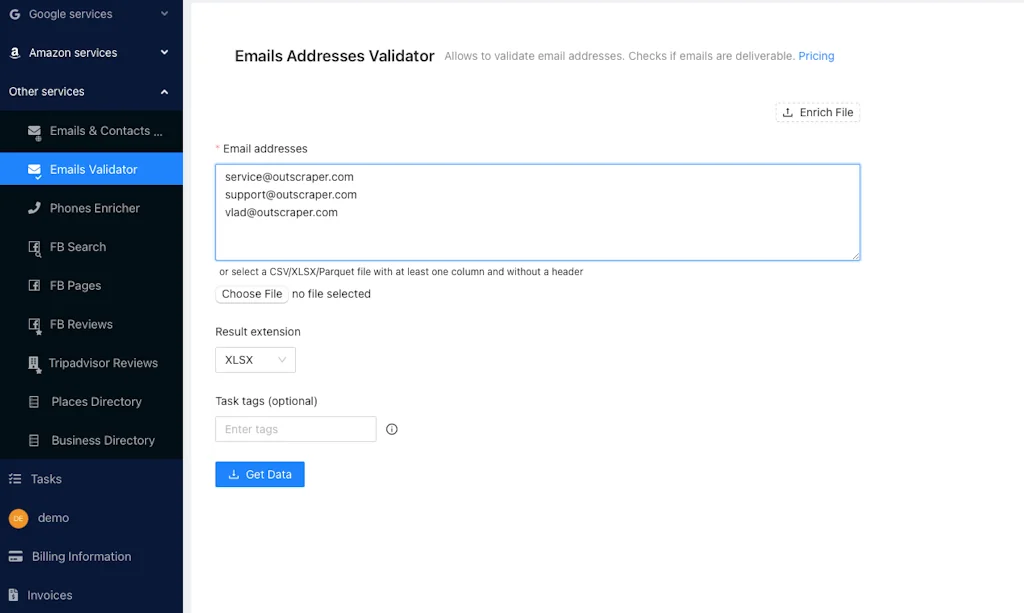This screenshot has height=613, width=1024.
Task: View the Invoices section
Action: pos(47,595)
